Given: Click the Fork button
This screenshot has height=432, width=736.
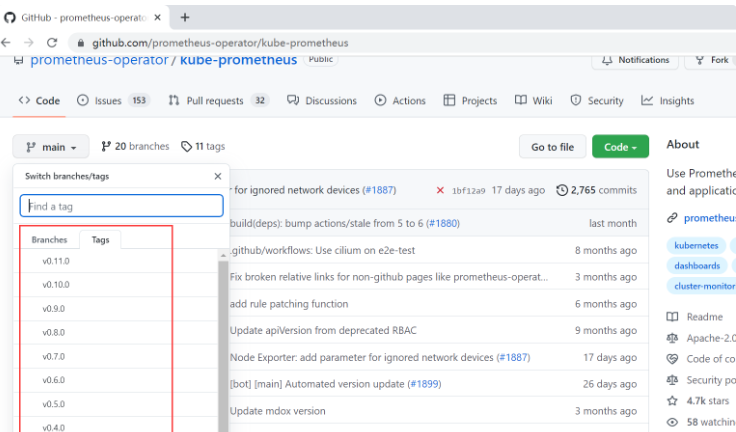Looking at the screenshot, I should 712,60.
